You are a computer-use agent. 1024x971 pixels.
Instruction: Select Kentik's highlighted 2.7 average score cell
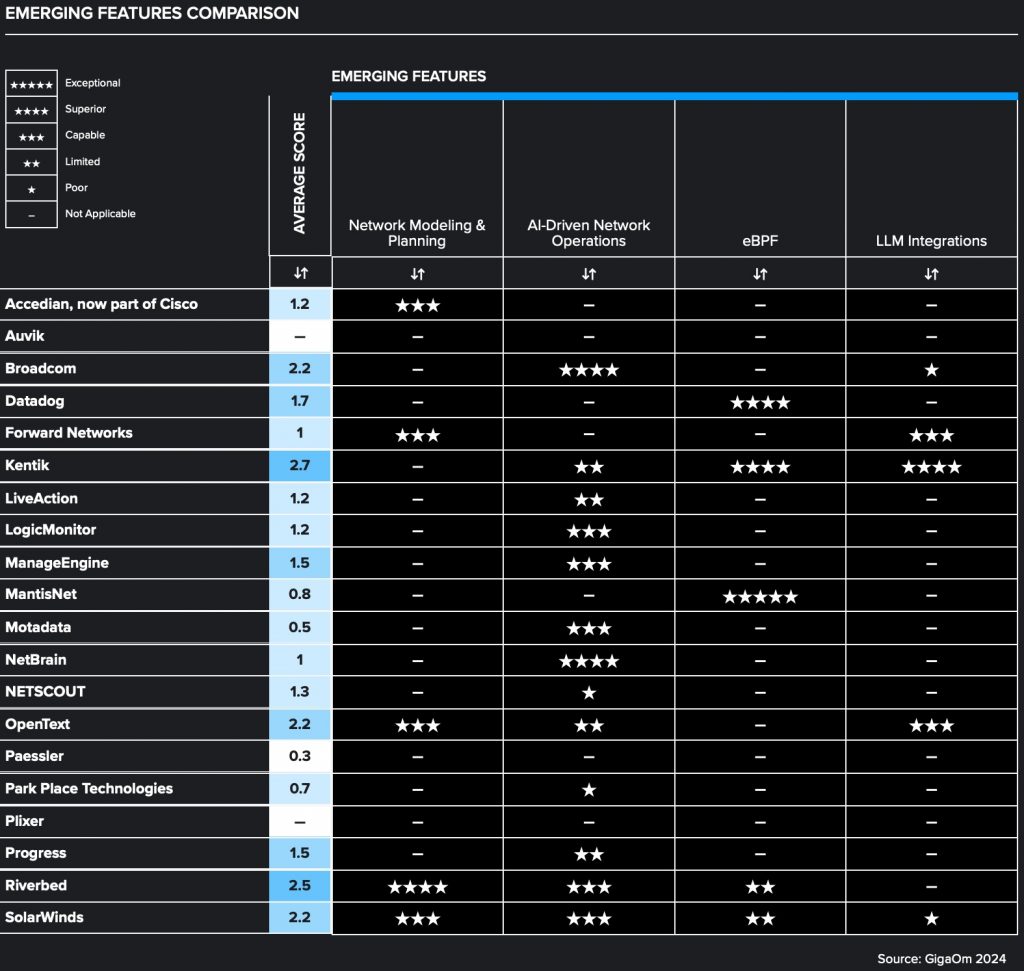click(x=299, y=465)
